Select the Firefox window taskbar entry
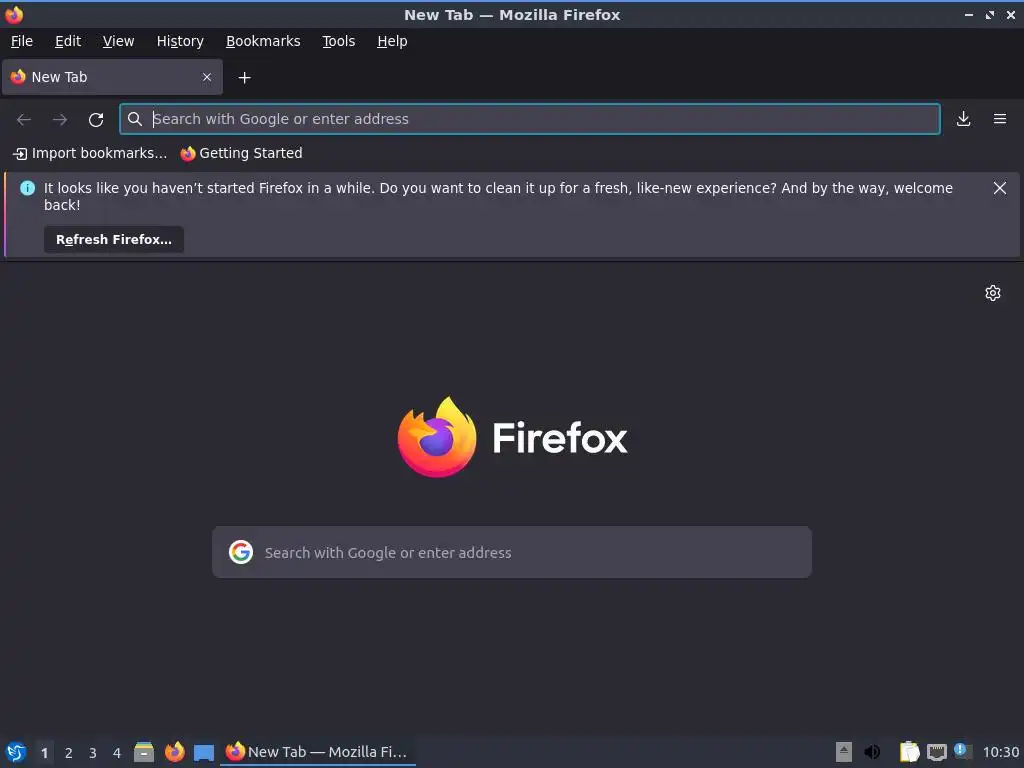1024x768 pixels. point(317,752)
